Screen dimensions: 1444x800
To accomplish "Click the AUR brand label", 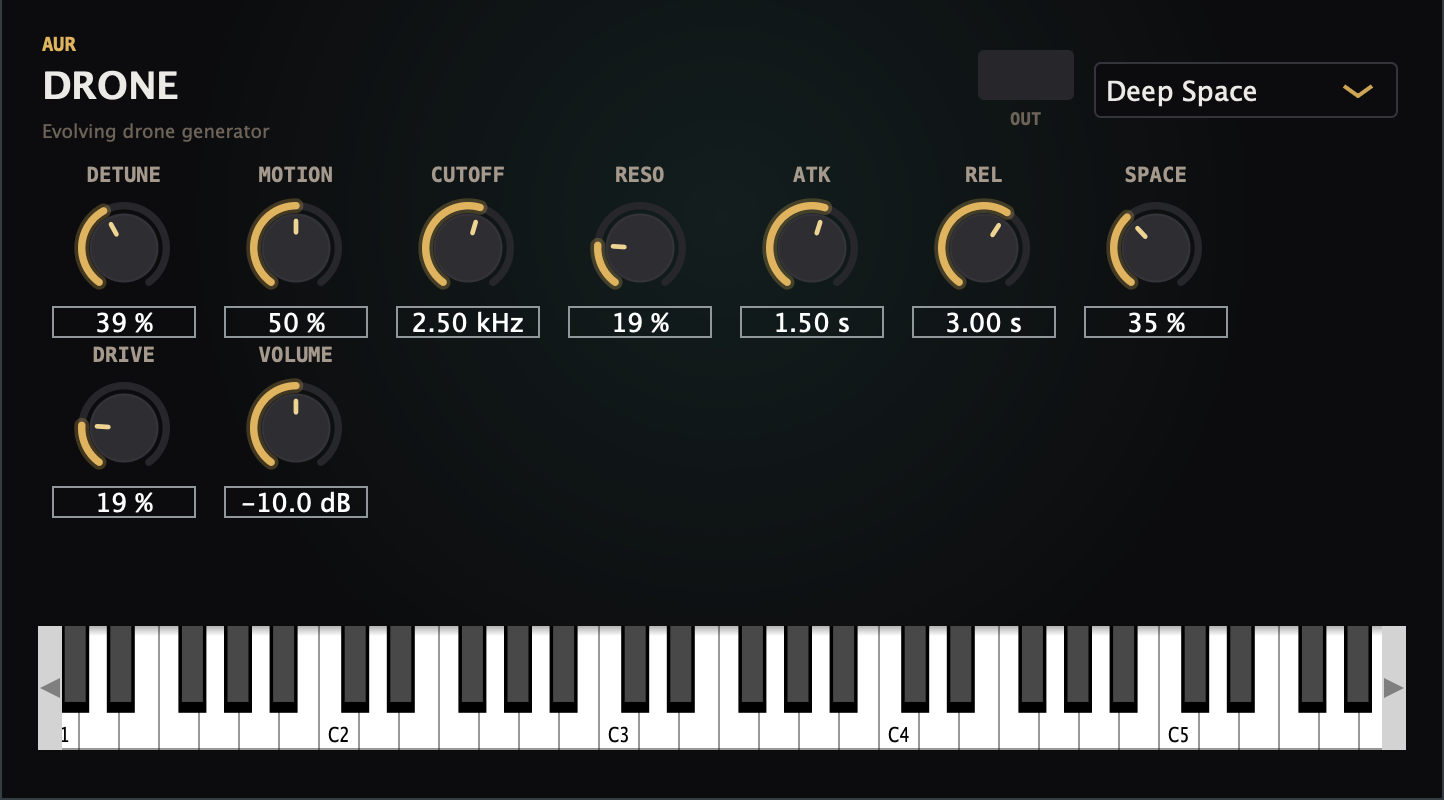I will 59,44.
